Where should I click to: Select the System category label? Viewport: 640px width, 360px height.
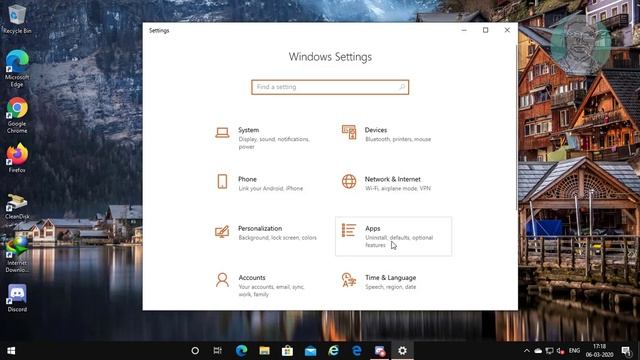249,130
